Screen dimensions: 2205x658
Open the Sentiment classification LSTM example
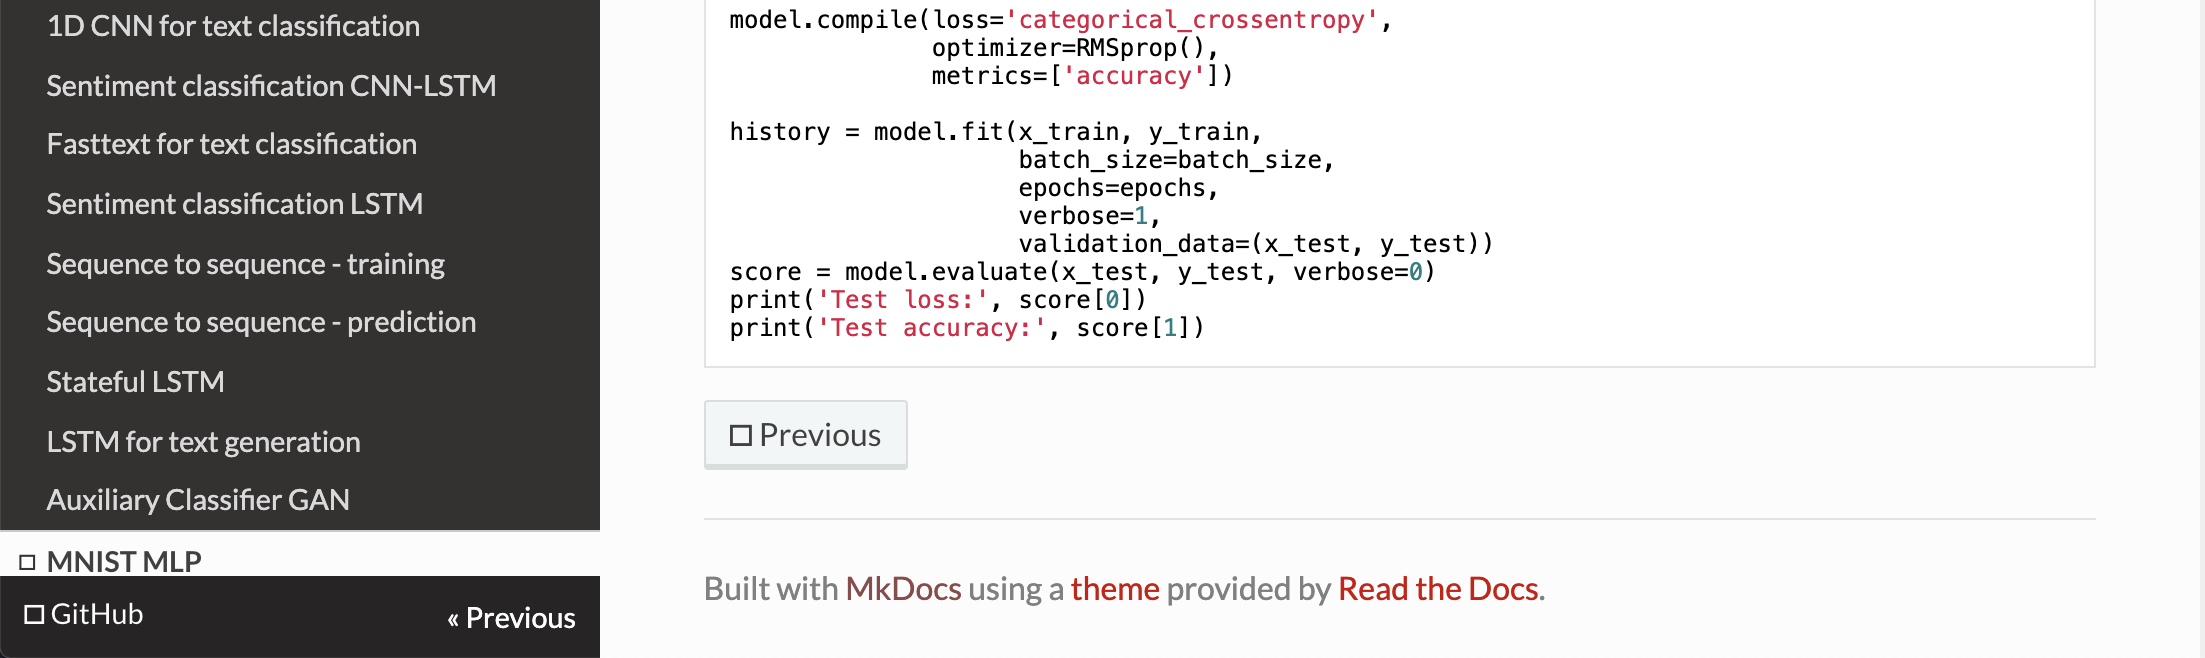tap(234, 203)
